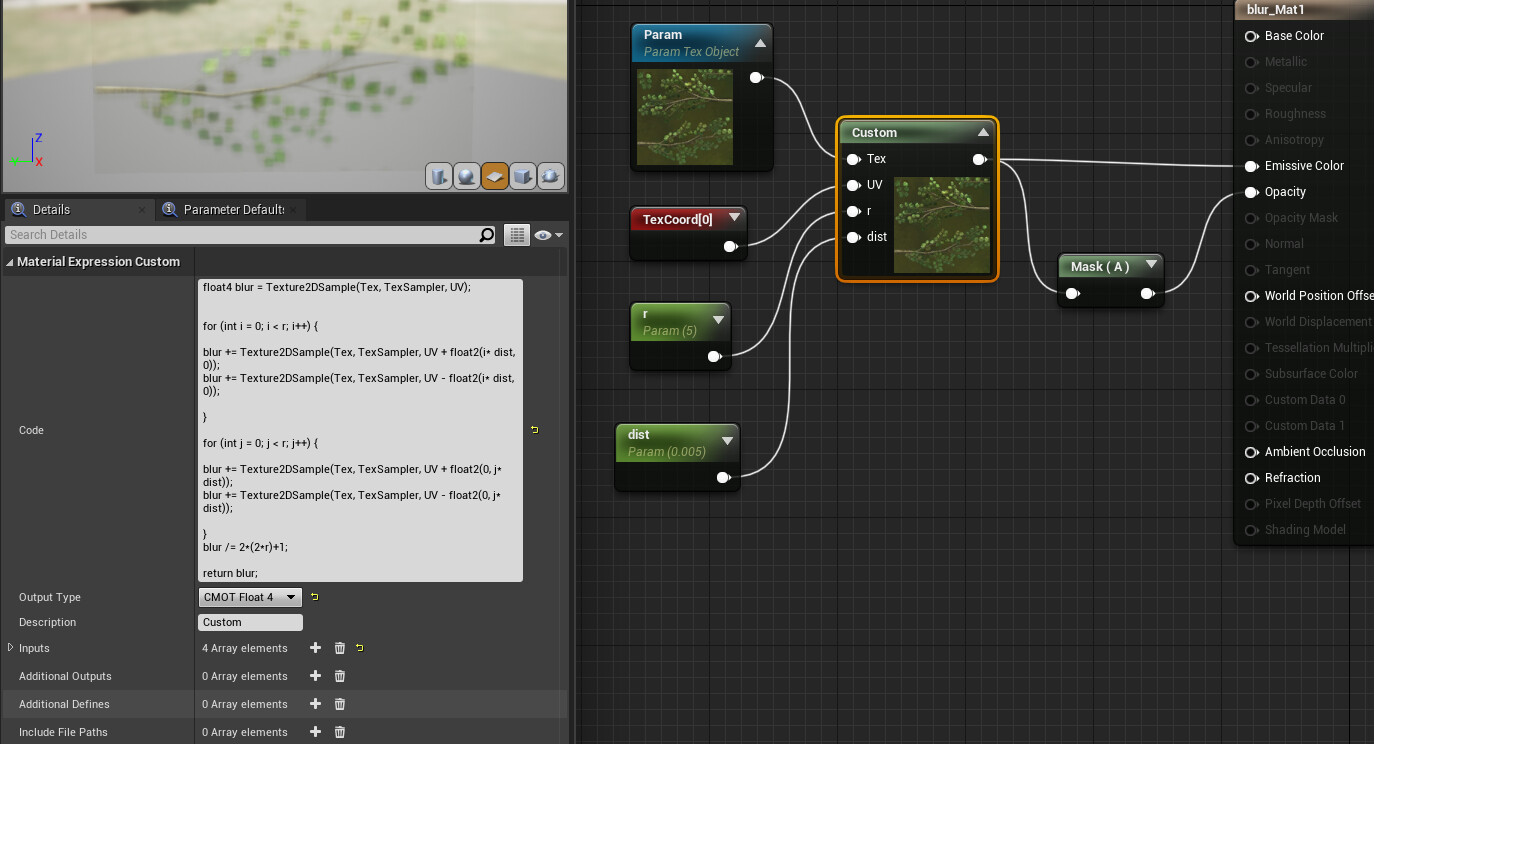The height and width of the screenshot is (864, 1536).
Task: Switch preview to cube mesh
Action: coord(522,177)
